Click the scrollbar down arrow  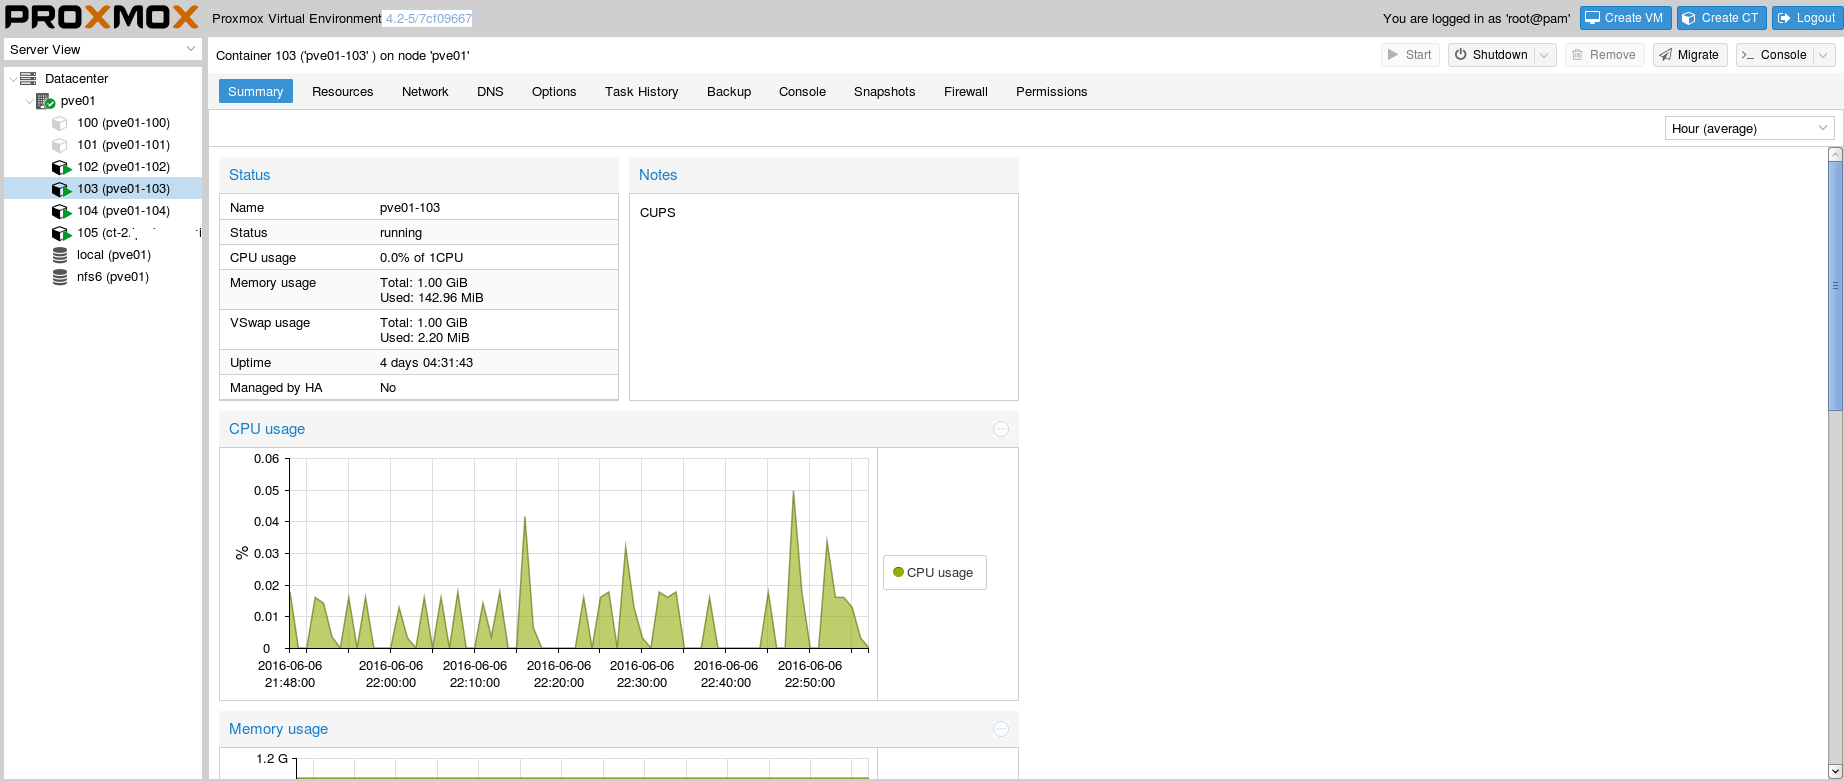coord(1835,770)
